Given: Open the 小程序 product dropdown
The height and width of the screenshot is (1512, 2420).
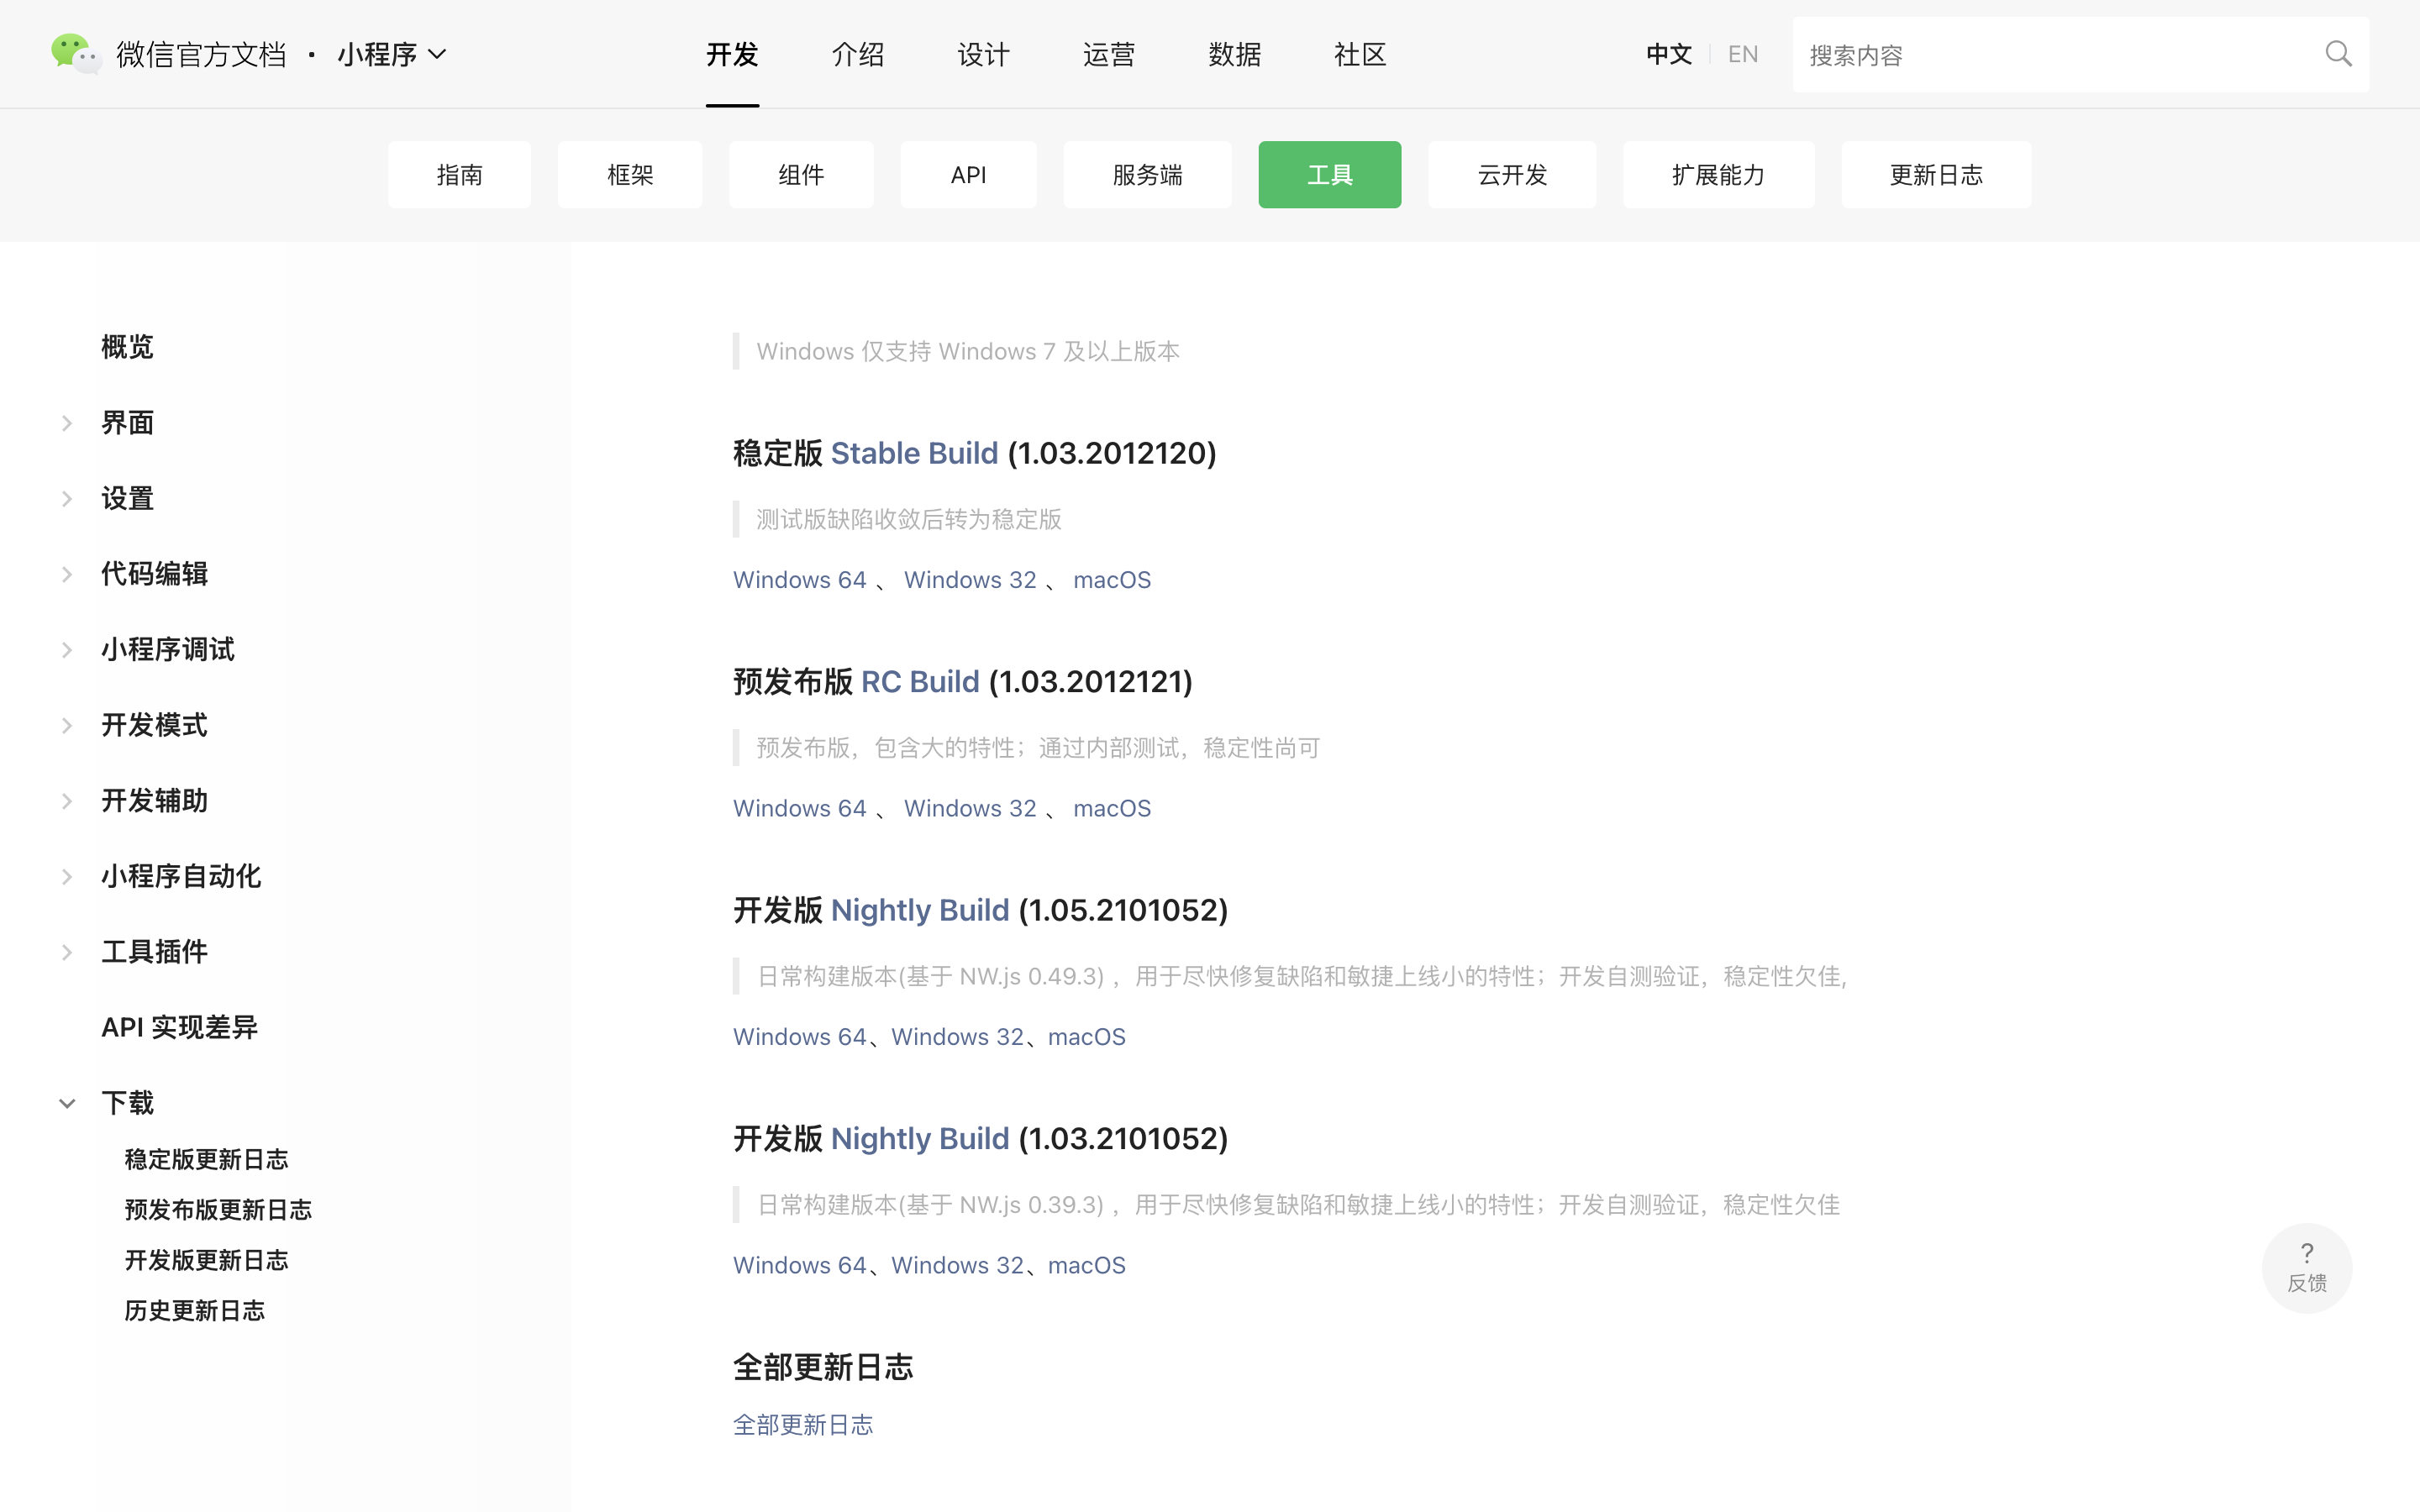Looking at the screenshot, I should pyautogui.click(x=391, y=54).
